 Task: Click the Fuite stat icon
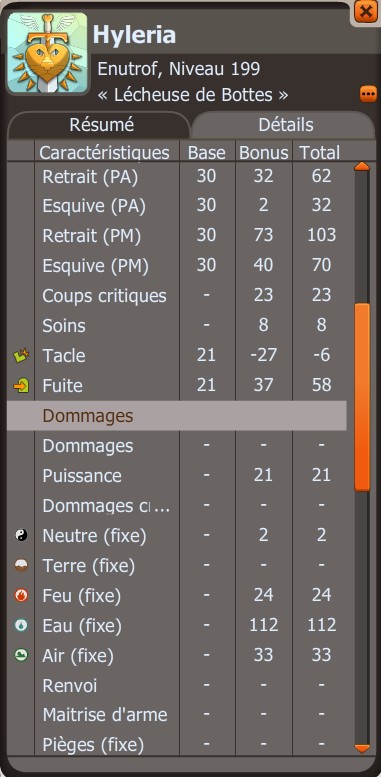[21, 386]
